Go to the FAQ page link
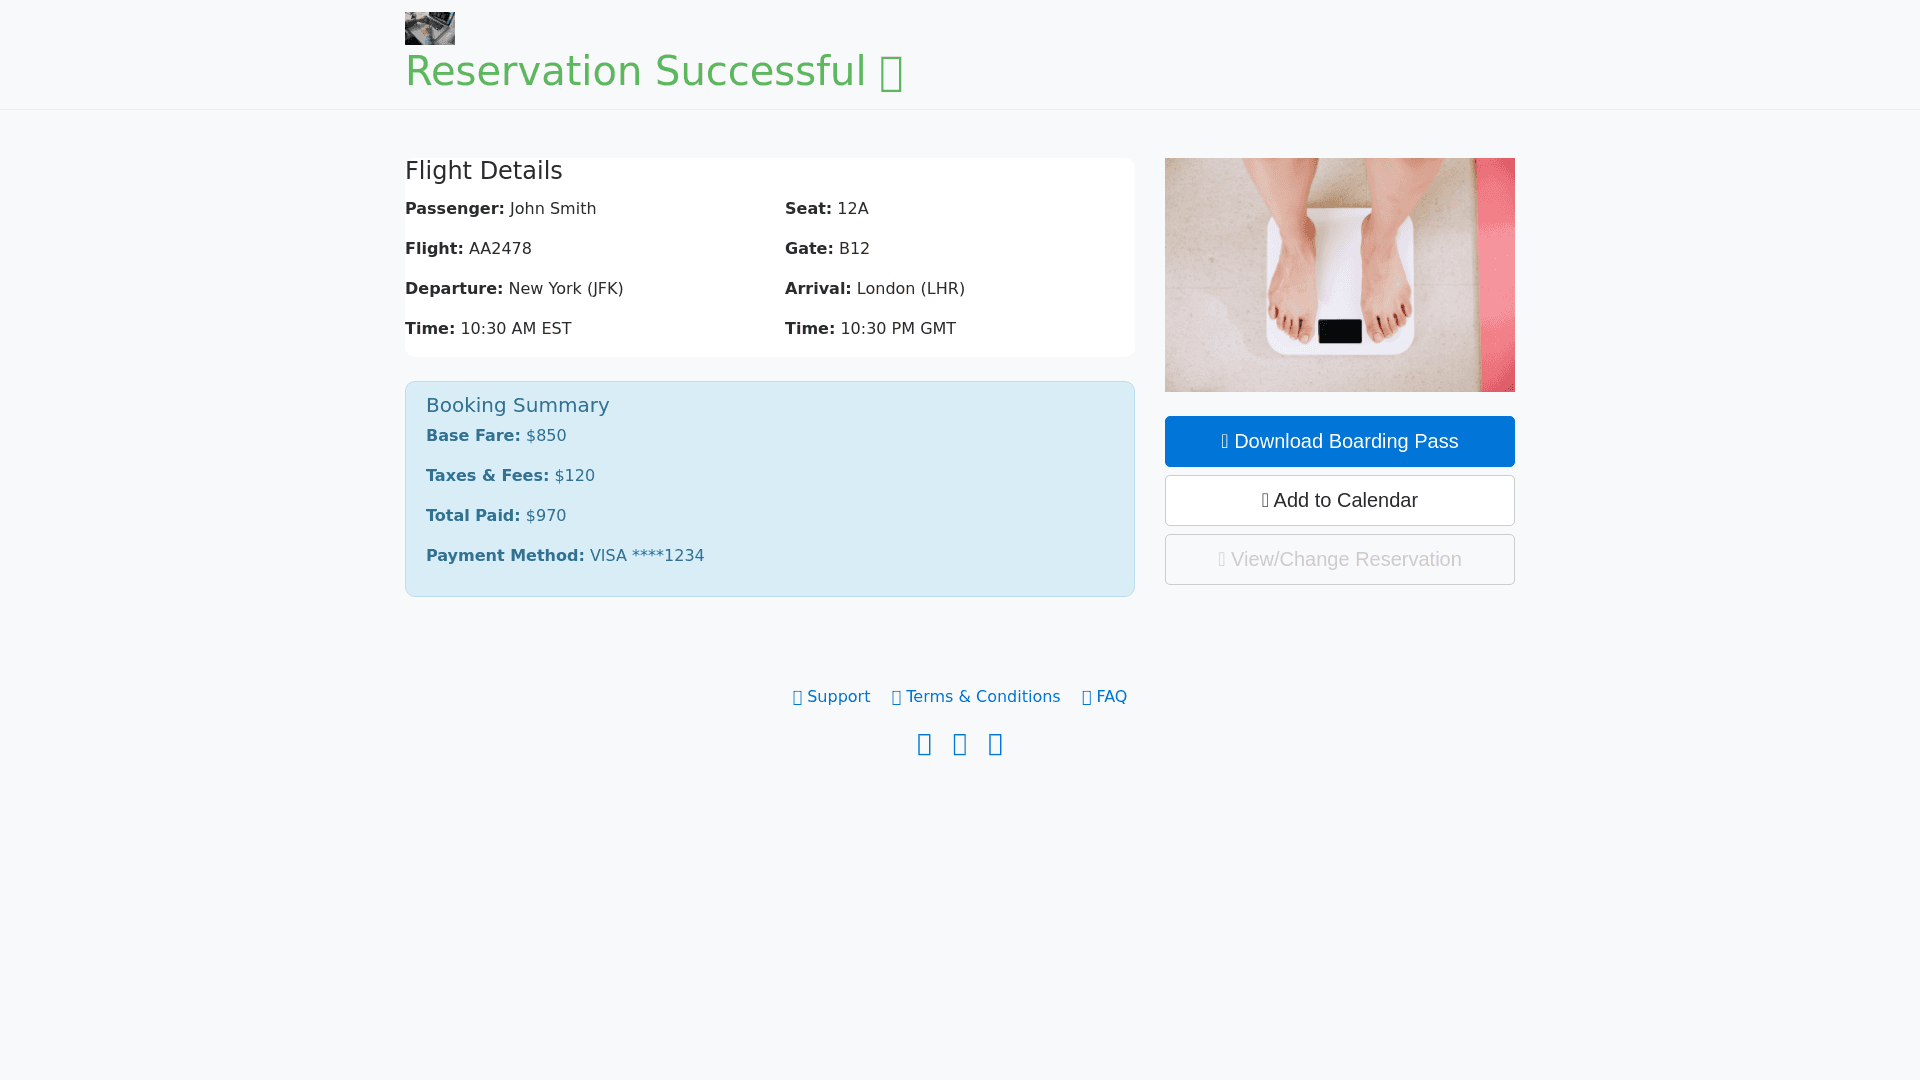1920x1080 pixels. click(1111, 697)
